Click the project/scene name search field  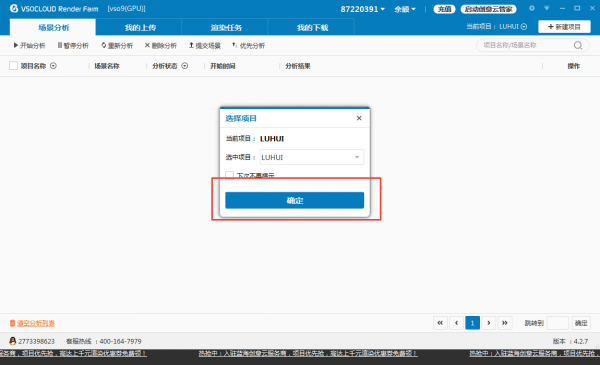click(x=526, y=45)
